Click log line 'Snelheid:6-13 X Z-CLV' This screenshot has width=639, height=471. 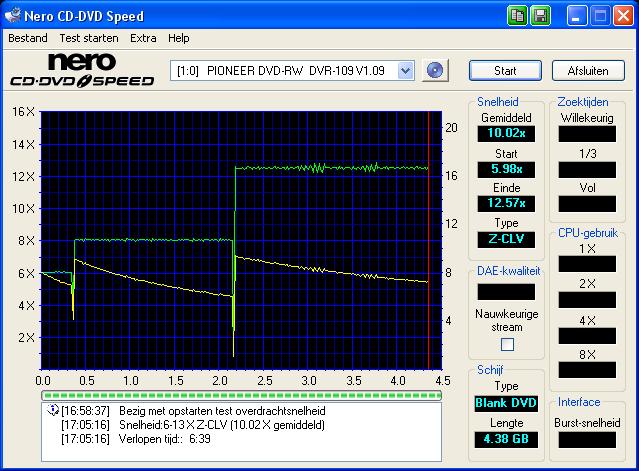[193, 425]
